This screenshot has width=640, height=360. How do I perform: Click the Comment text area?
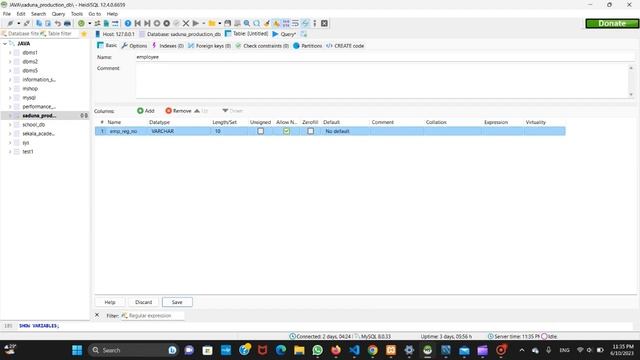pos(382,81)
